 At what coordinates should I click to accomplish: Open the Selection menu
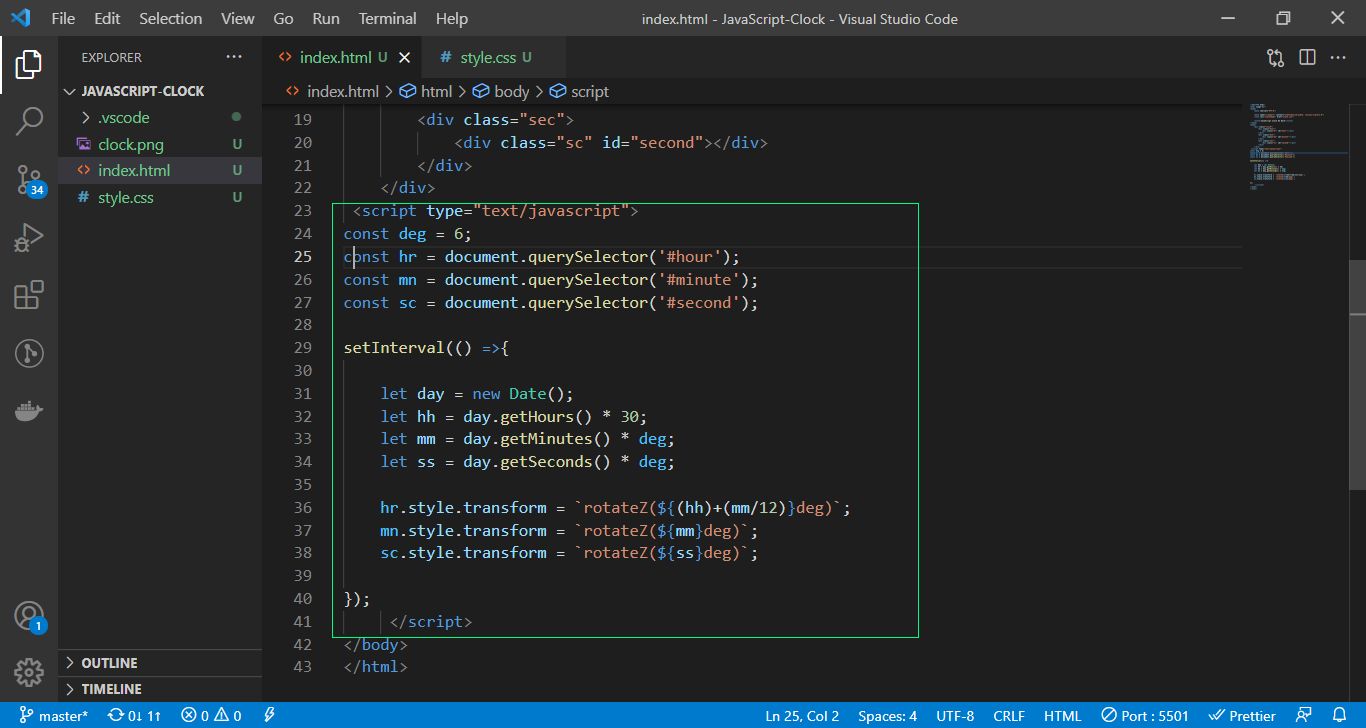[170, 18]
